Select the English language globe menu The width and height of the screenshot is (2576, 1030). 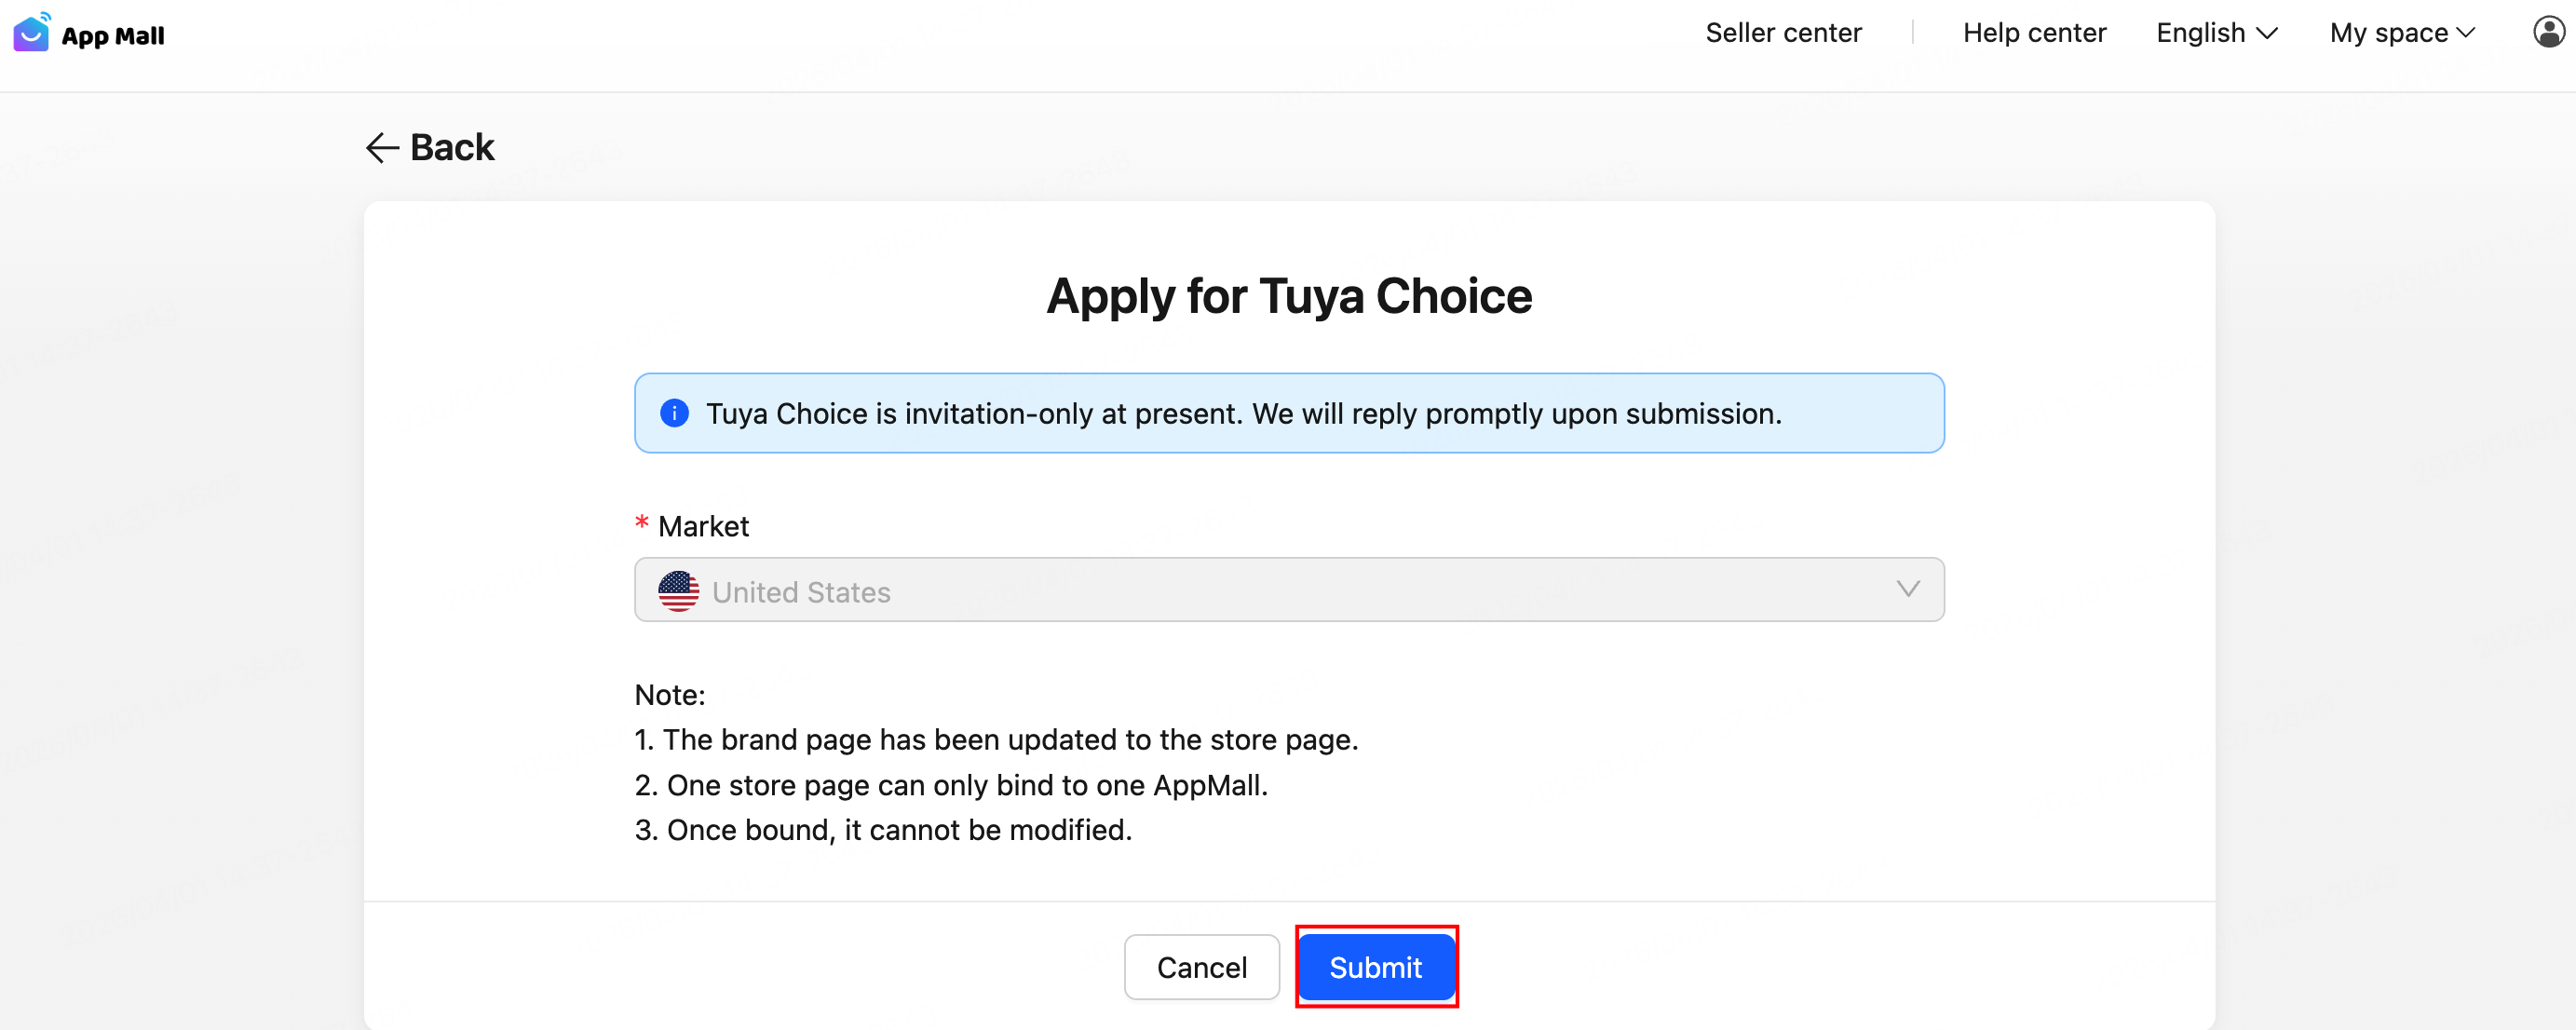pyautogui.click(x=2215, y=32)
